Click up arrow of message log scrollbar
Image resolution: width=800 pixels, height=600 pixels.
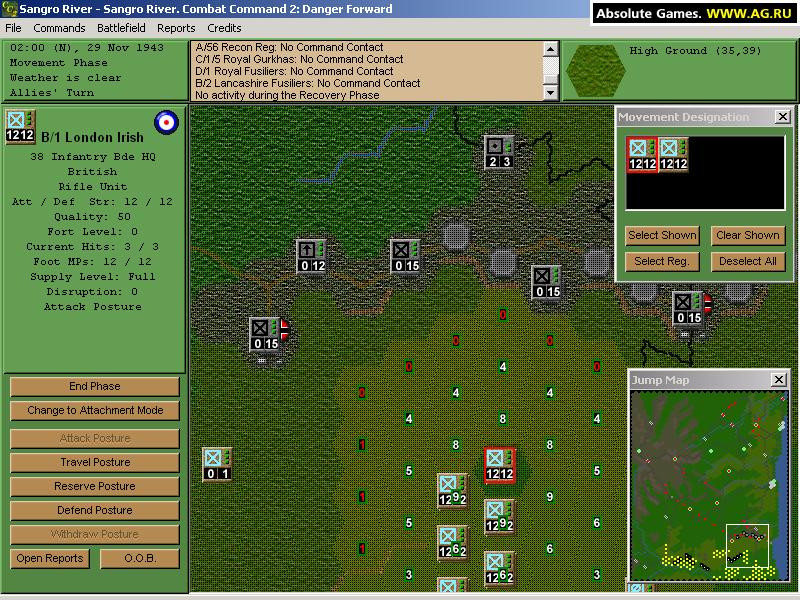coord(550,49)
